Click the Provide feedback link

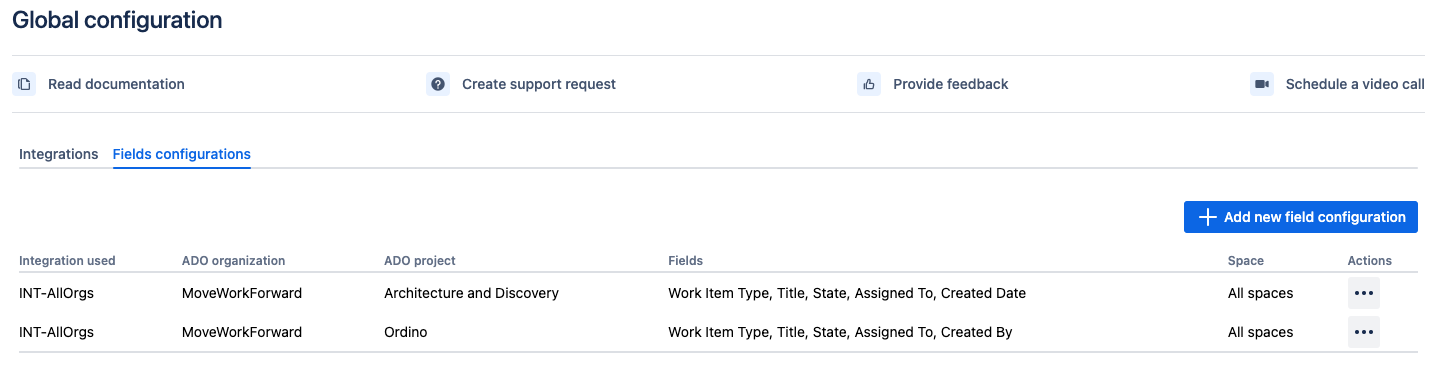pyautogui.click(x=951, y=84)
